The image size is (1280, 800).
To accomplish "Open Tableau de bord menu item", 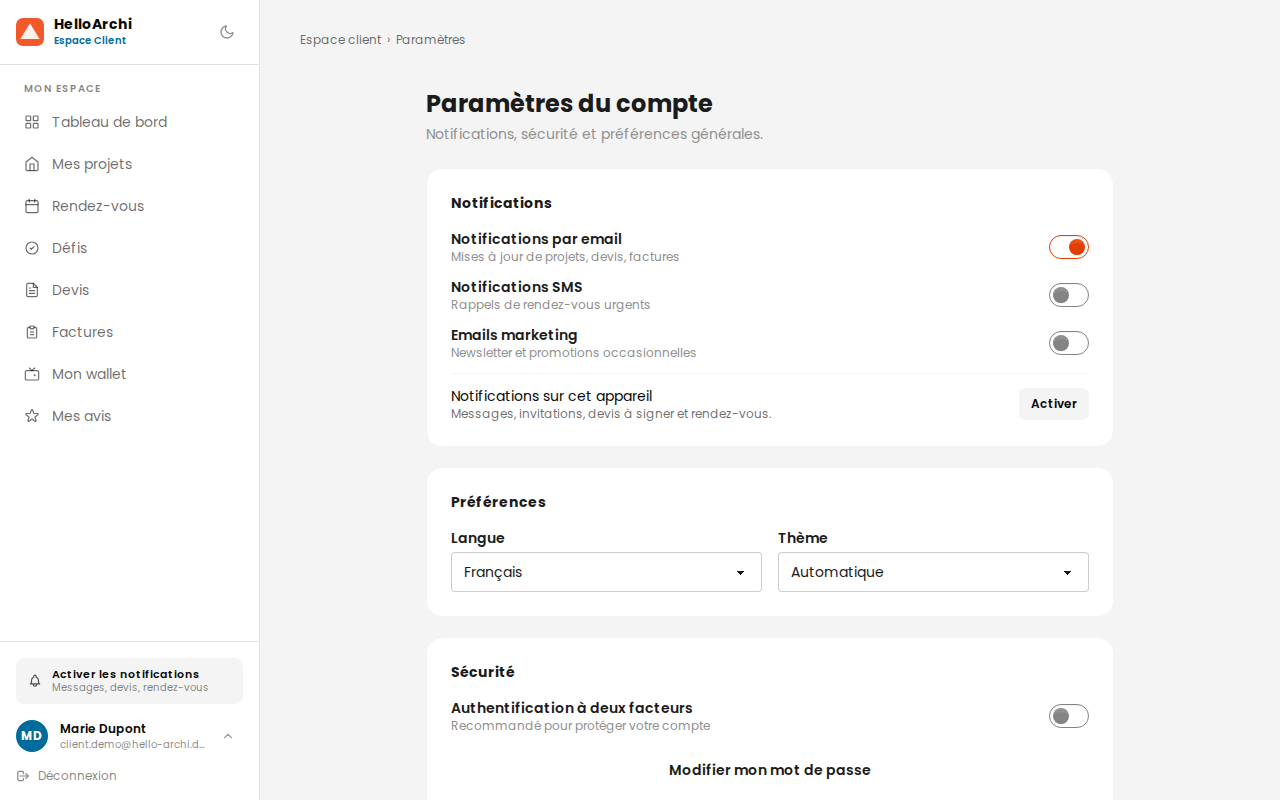I will [x=130, y=122].
